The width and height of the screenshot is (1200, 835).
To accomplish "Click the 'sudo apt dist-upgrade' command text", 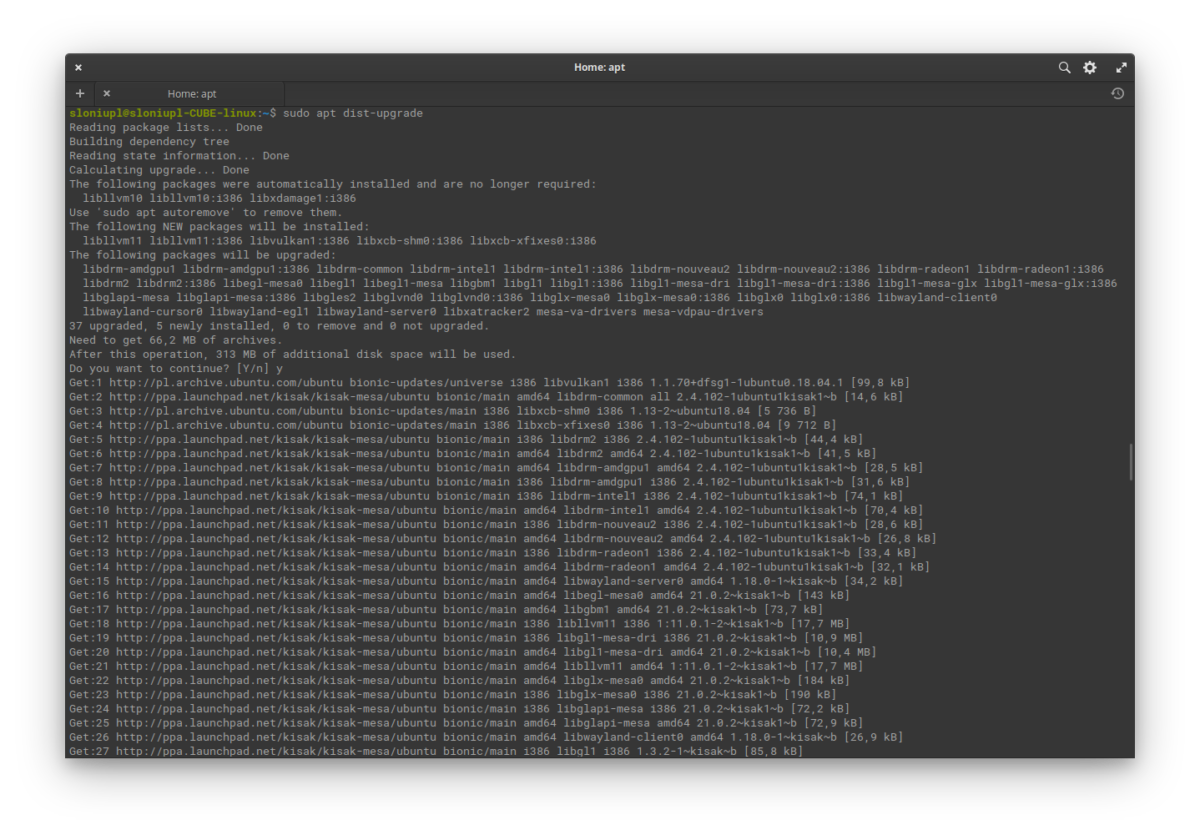I will point(353,114).
